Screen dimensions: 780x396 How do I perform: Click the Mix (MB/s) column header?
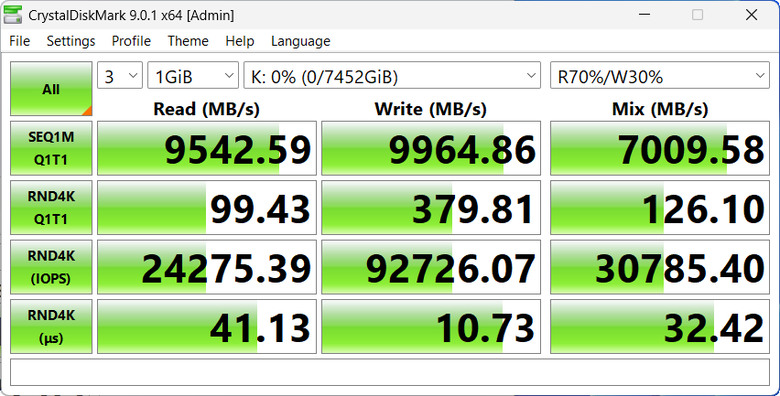point(660,109)
